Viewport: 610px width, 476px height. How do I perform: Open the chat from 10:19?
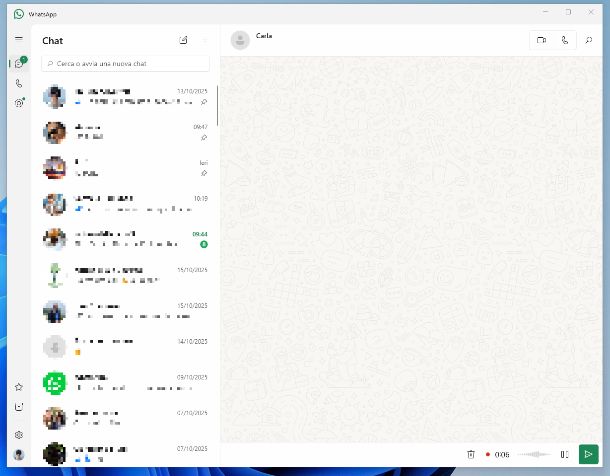point(125,204)
